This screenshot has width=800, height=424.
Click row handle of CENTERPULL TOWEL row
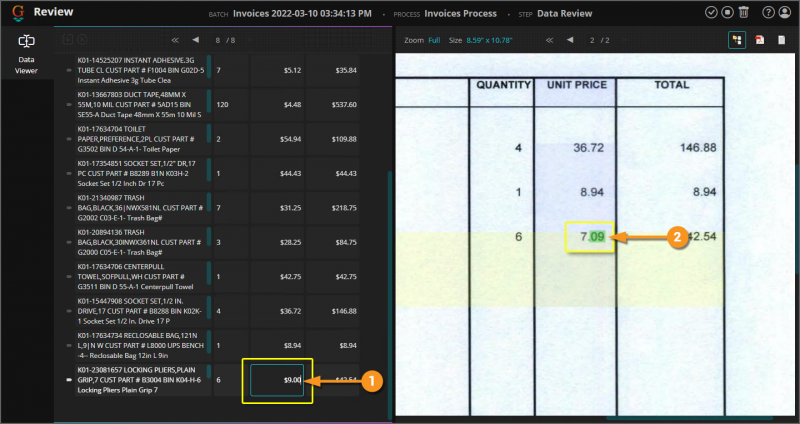point(69,277)
